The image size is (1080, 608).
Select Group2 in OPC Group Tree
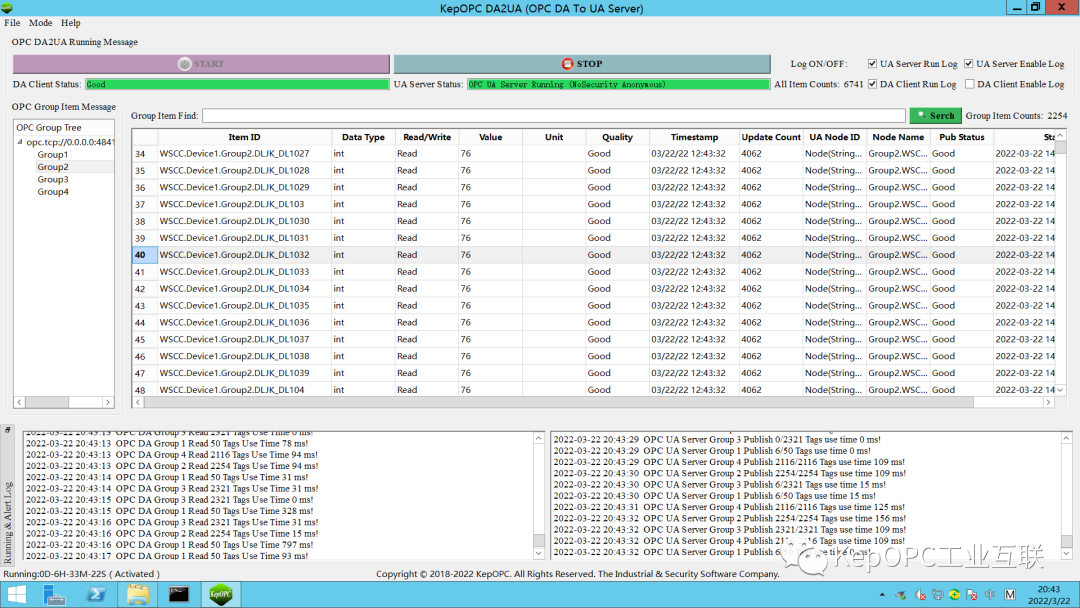(x=53, y=167)
